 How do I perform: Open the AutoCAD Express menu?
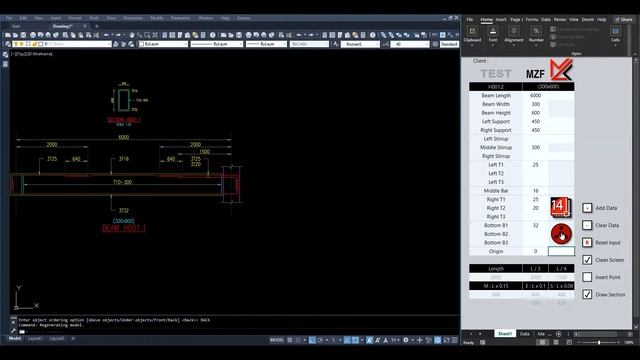[244, 18]
